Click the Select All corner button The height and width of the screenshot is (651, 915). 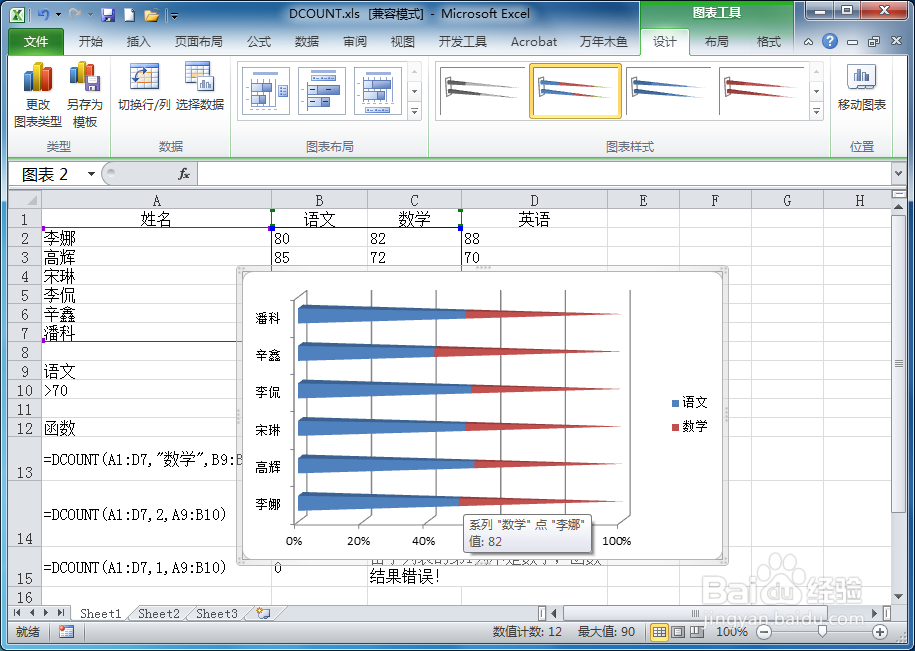tap(25, 200)
